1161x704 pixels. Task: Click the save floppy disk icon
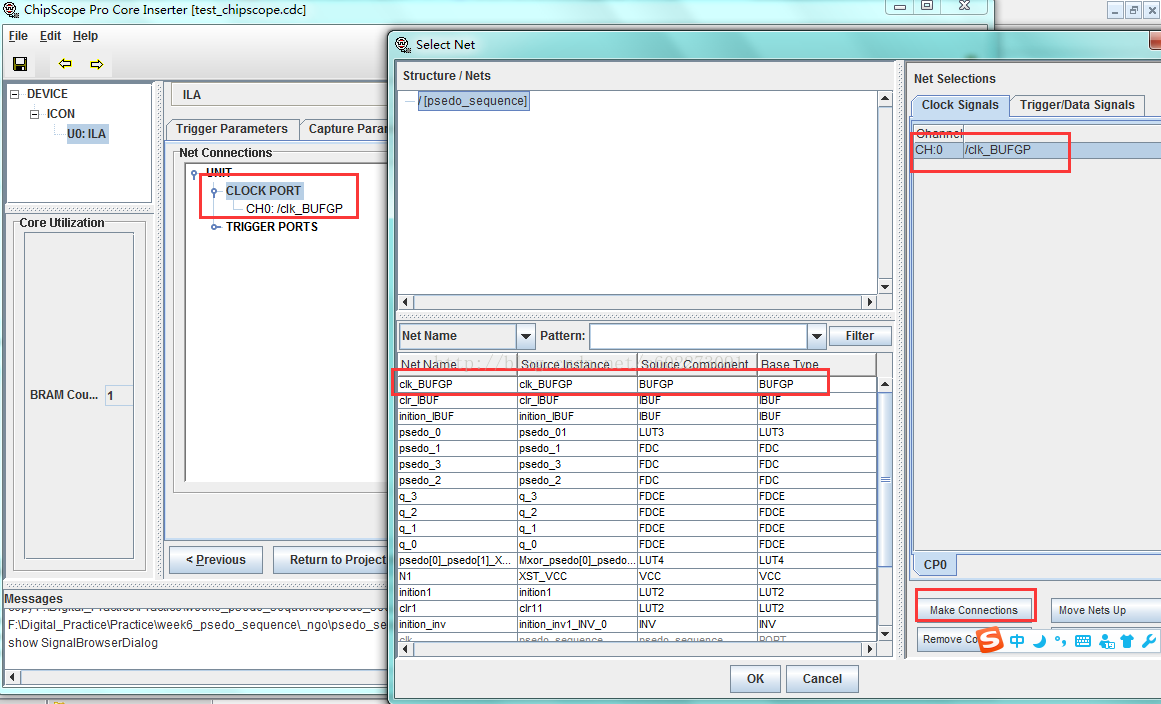(20, 64)
